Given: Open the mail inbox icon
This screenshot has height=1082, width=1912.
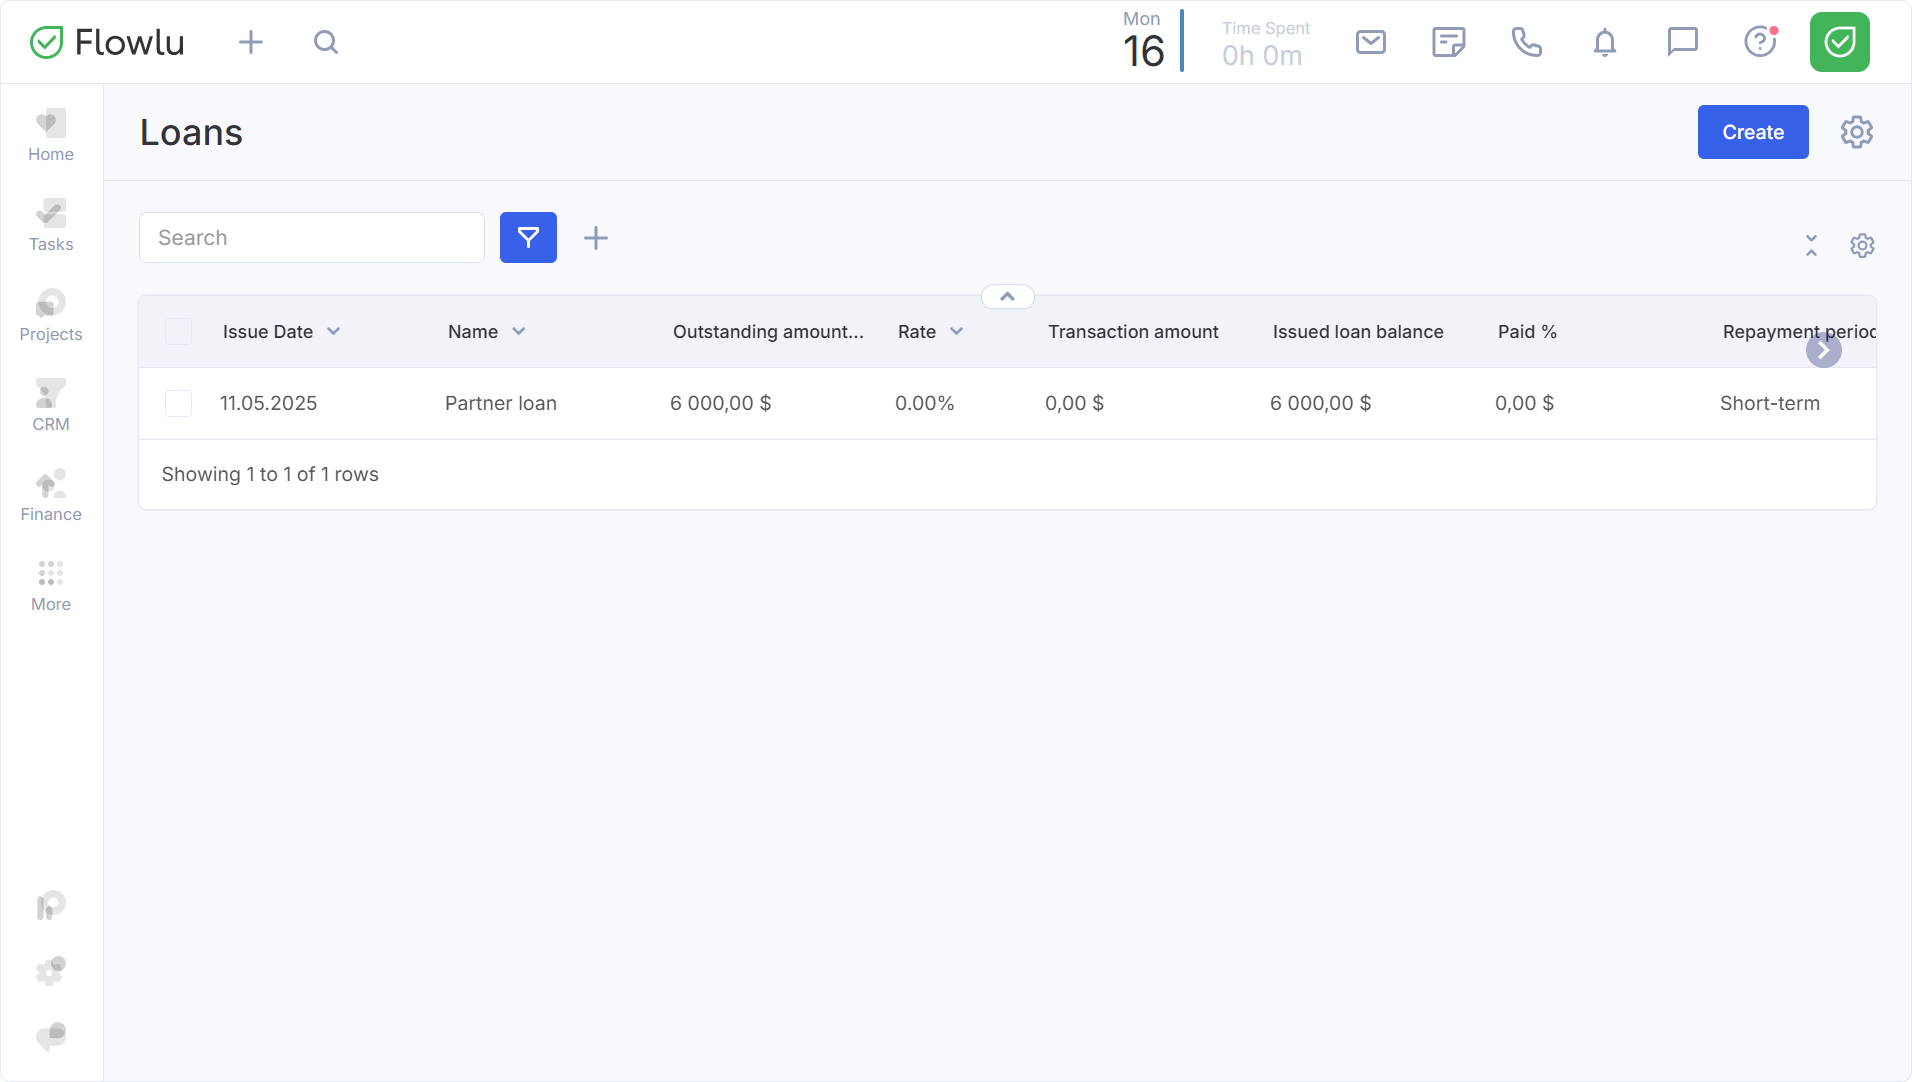Looking at the screenshot, I should (1370, 42).
